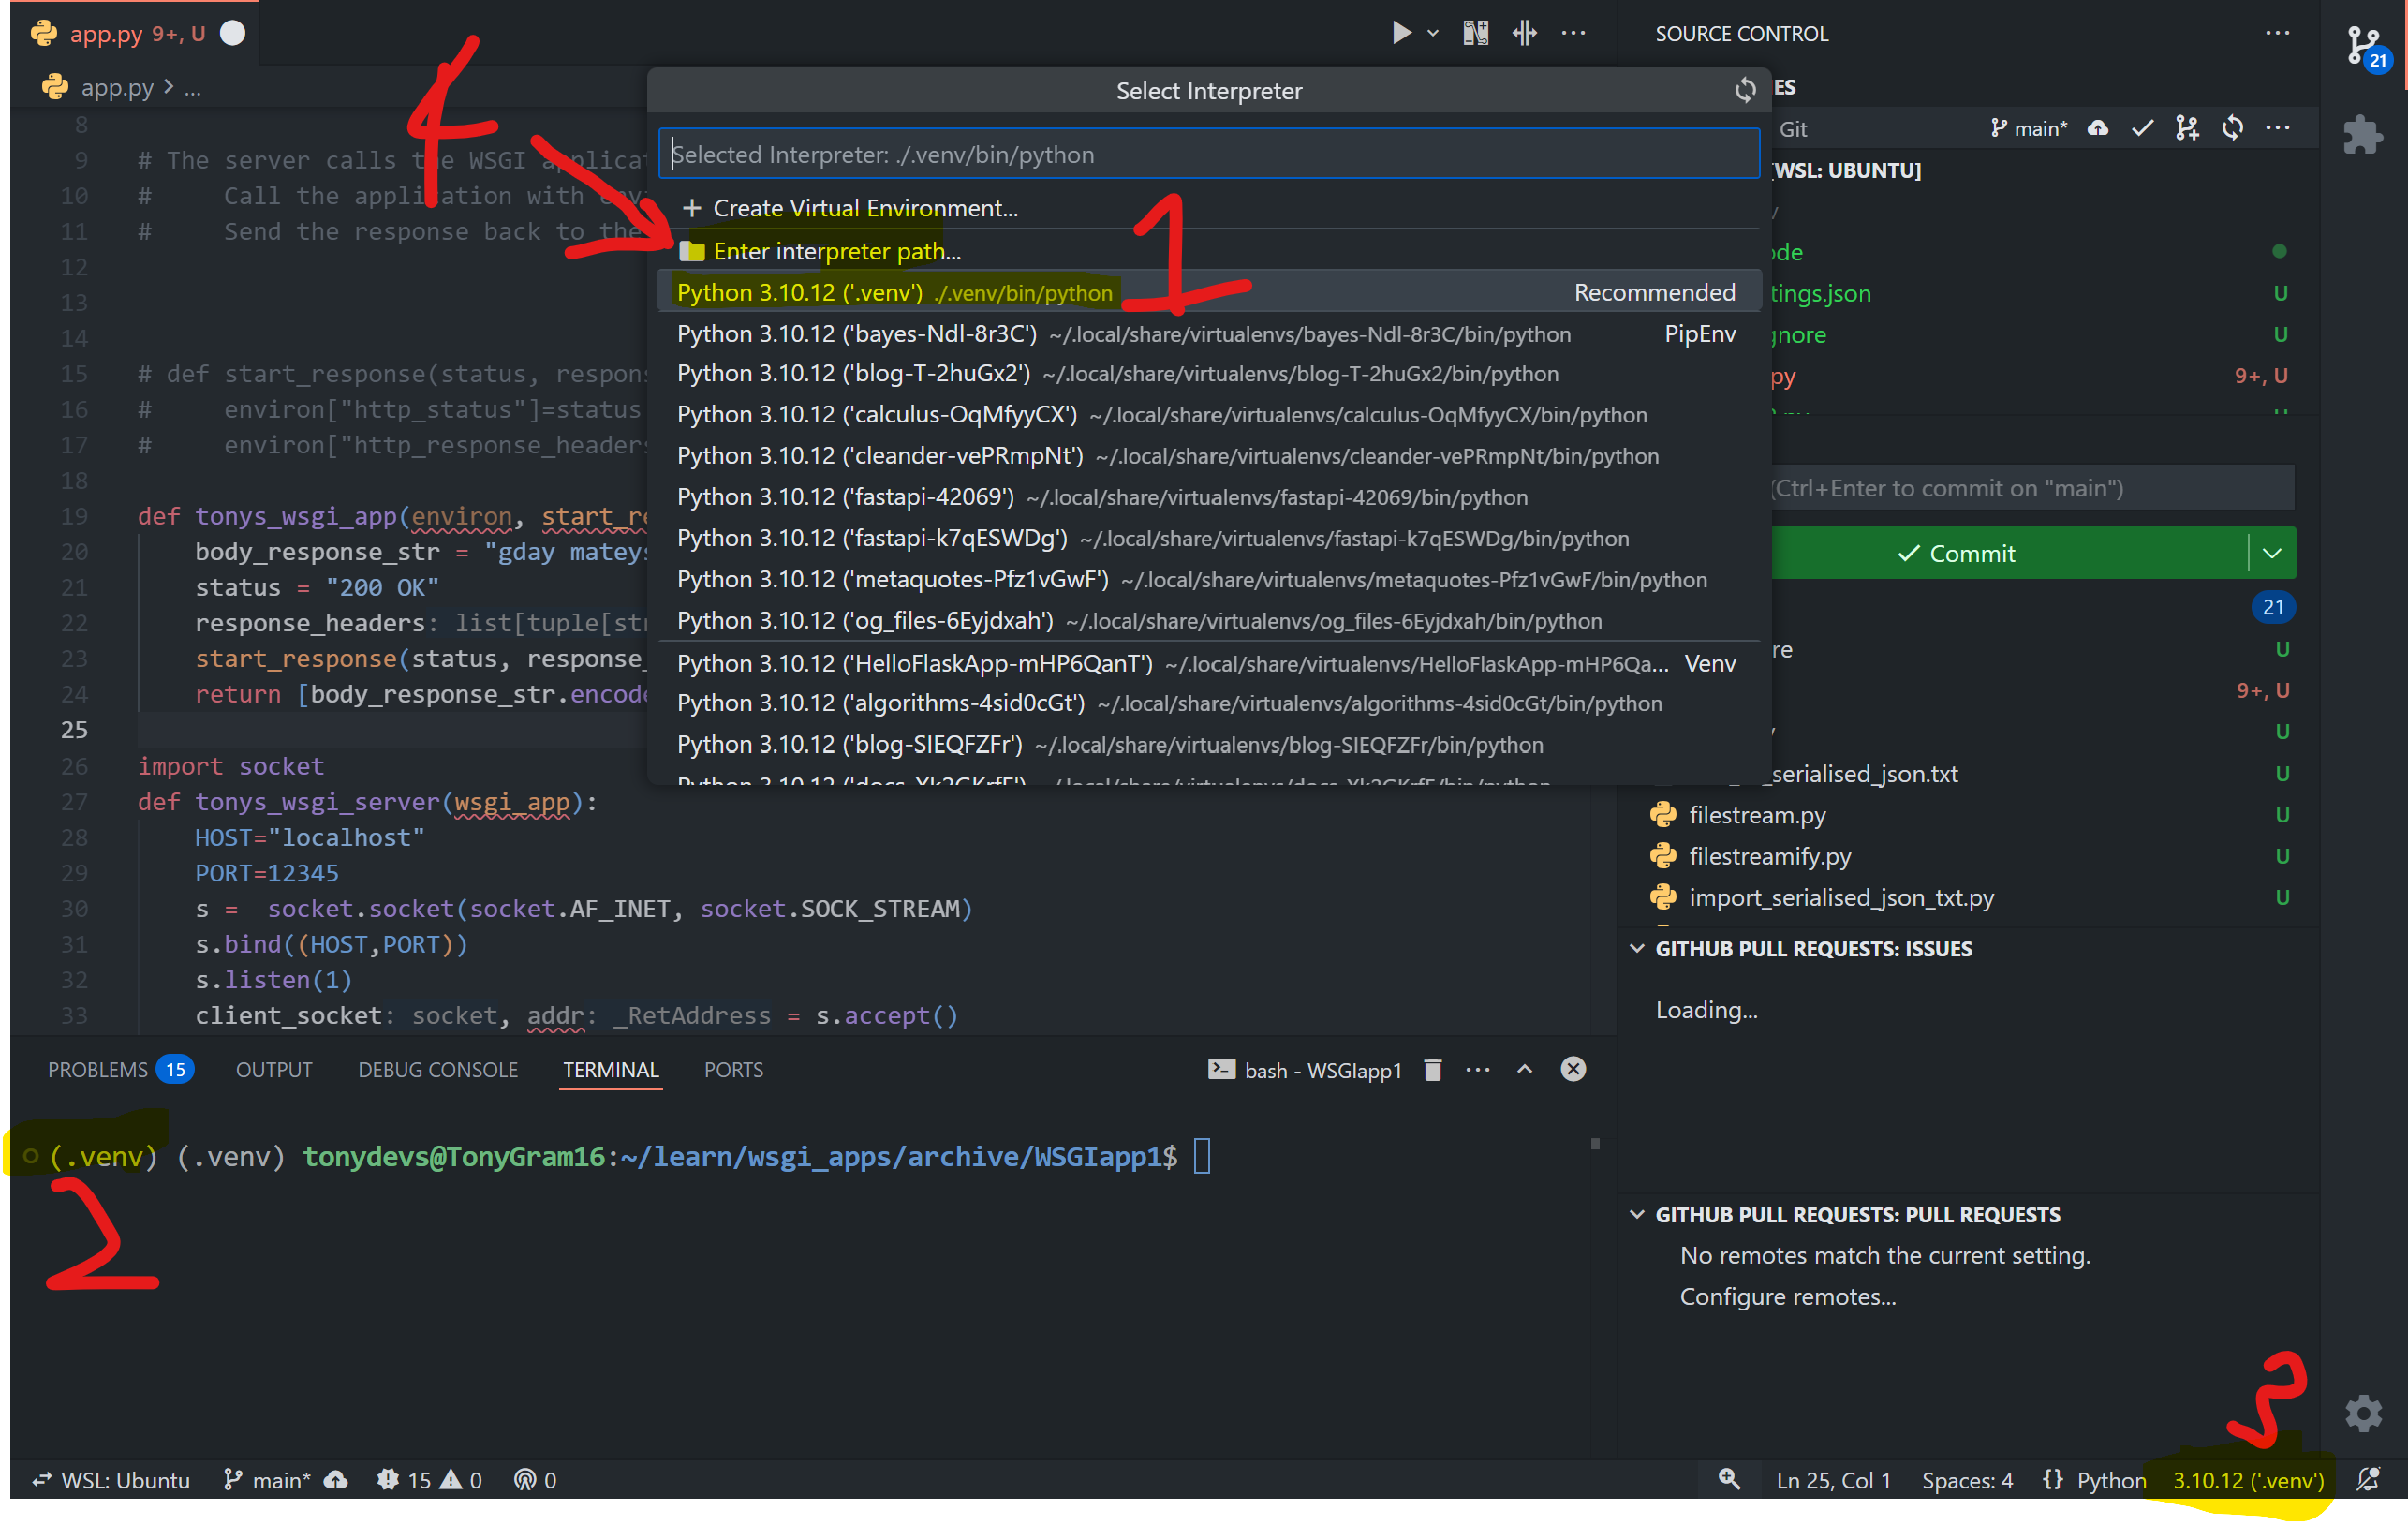Select the metaquotes-Pfz1vGwF interpreter
The image size is (2408, 1525).
1208,580
